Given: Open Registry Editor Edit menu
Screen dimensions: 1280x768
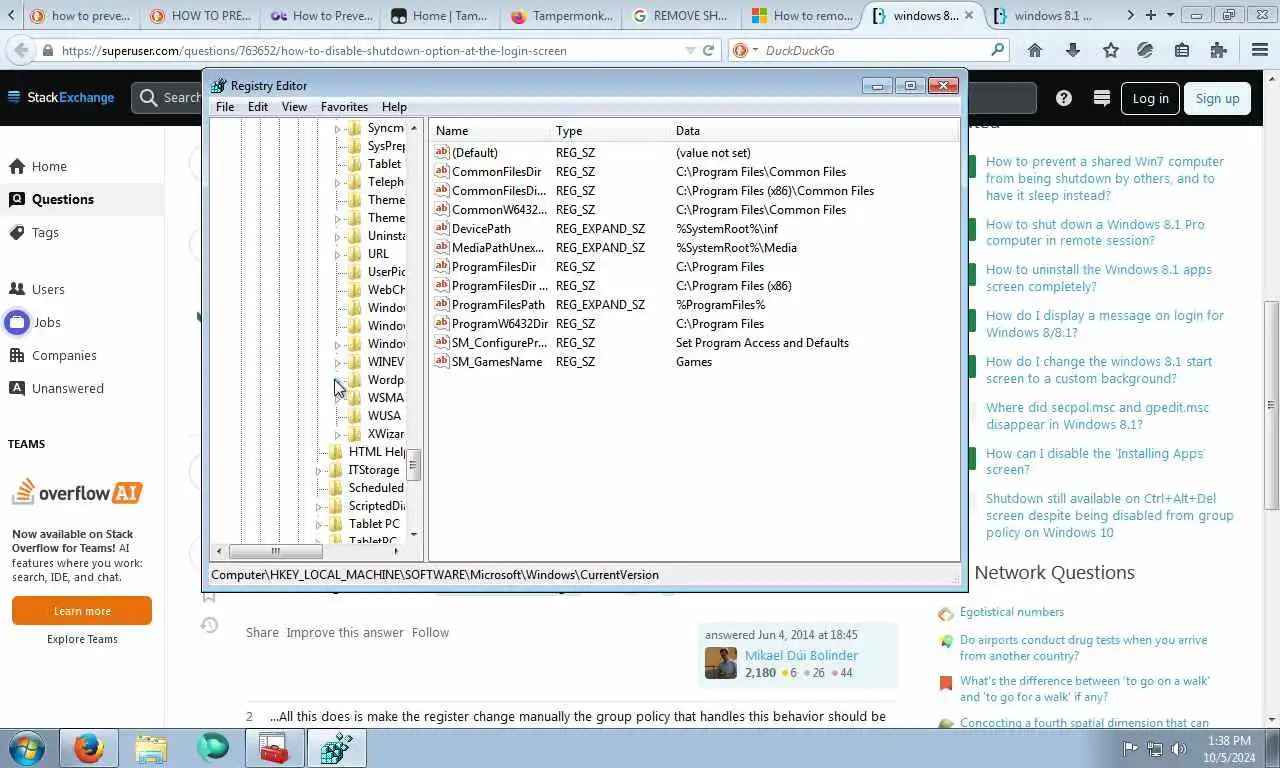Looking at the screenshot, I should 258,107.
